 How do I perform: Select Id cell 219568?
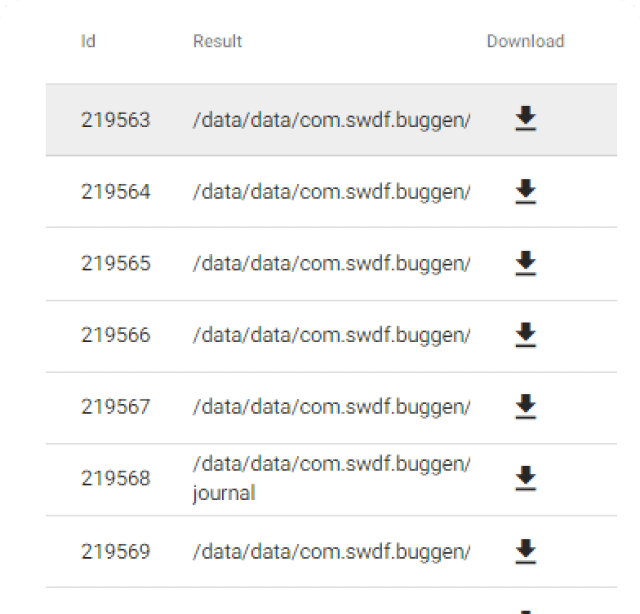116,478
